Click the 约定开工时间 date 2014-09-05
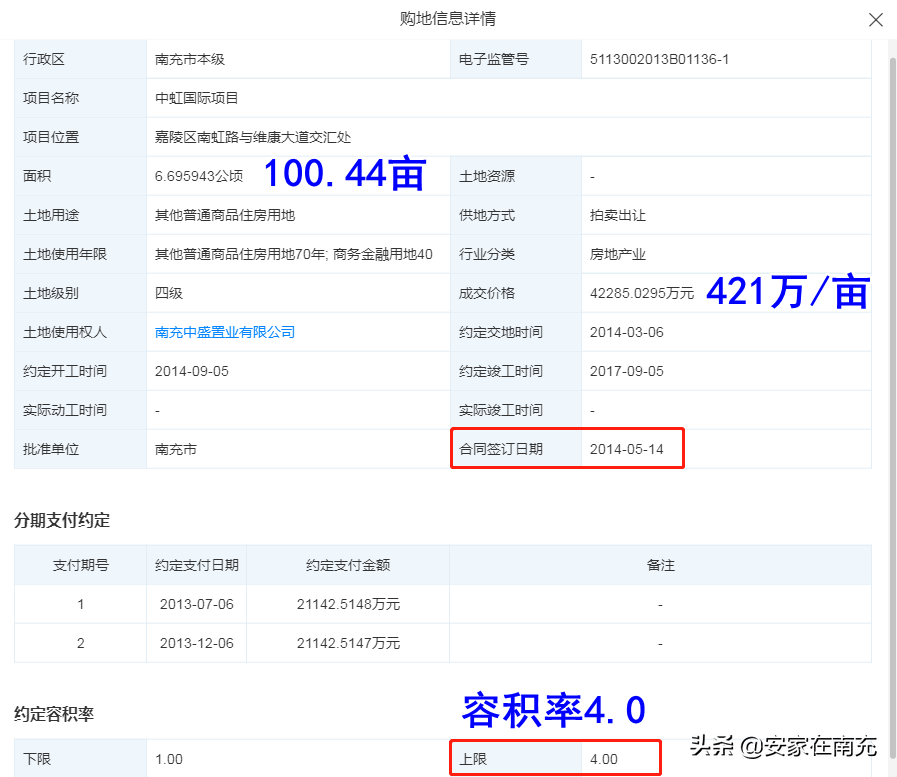This screenshot has width=897, height=777. (x=192, y=371)
